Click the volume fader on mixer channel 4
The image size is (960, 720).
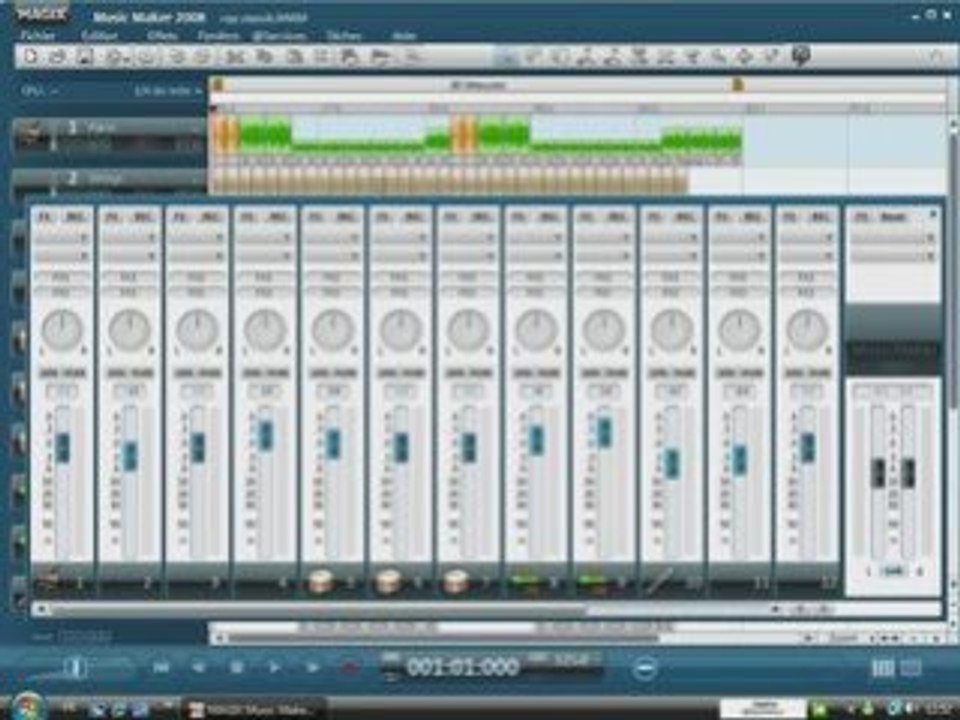pyautogui.click(x=266, y=435)
